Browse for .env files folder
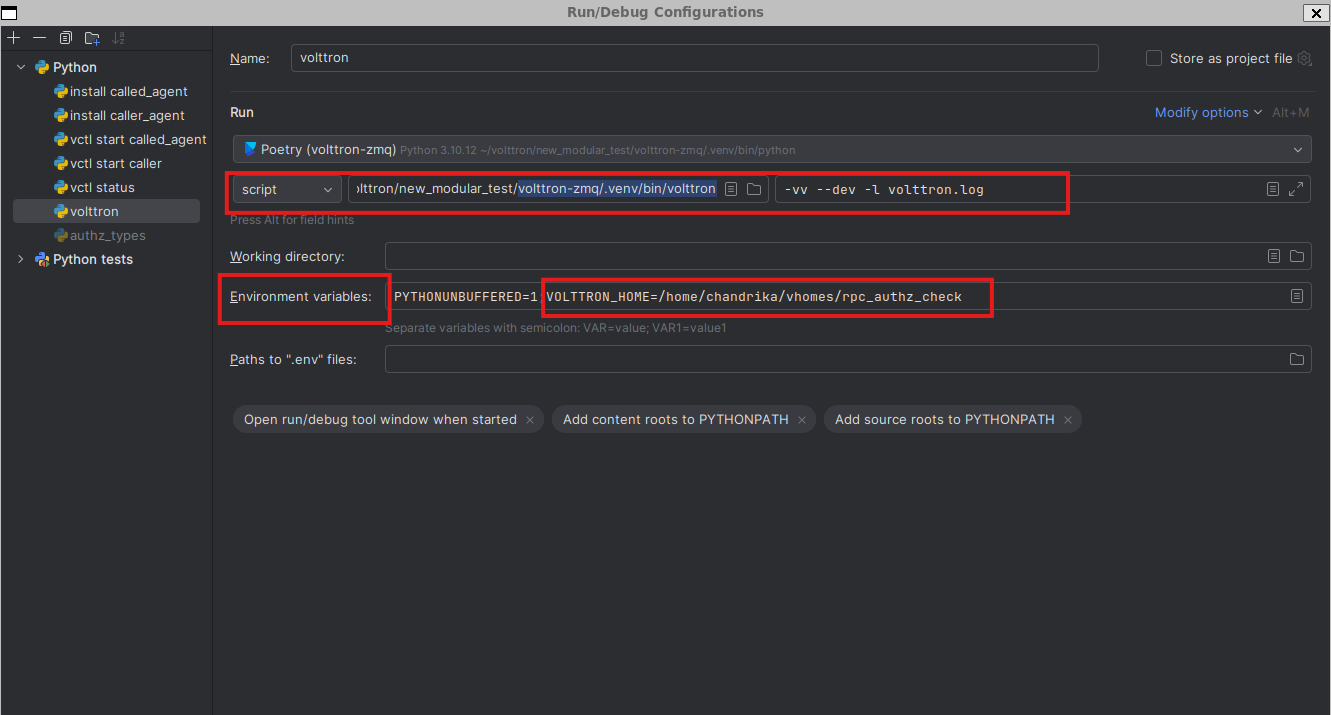 pyautogui.click(x=1297, y=359)
